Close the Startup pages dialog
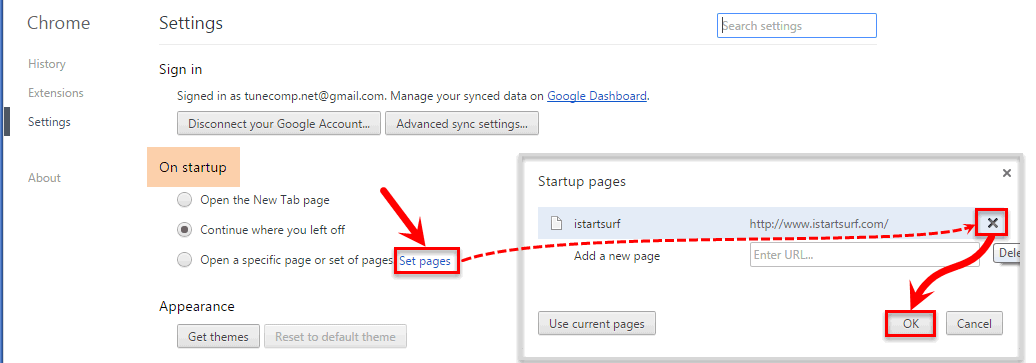Viewport: 1036px width, 363px height. pos(1006,174)
